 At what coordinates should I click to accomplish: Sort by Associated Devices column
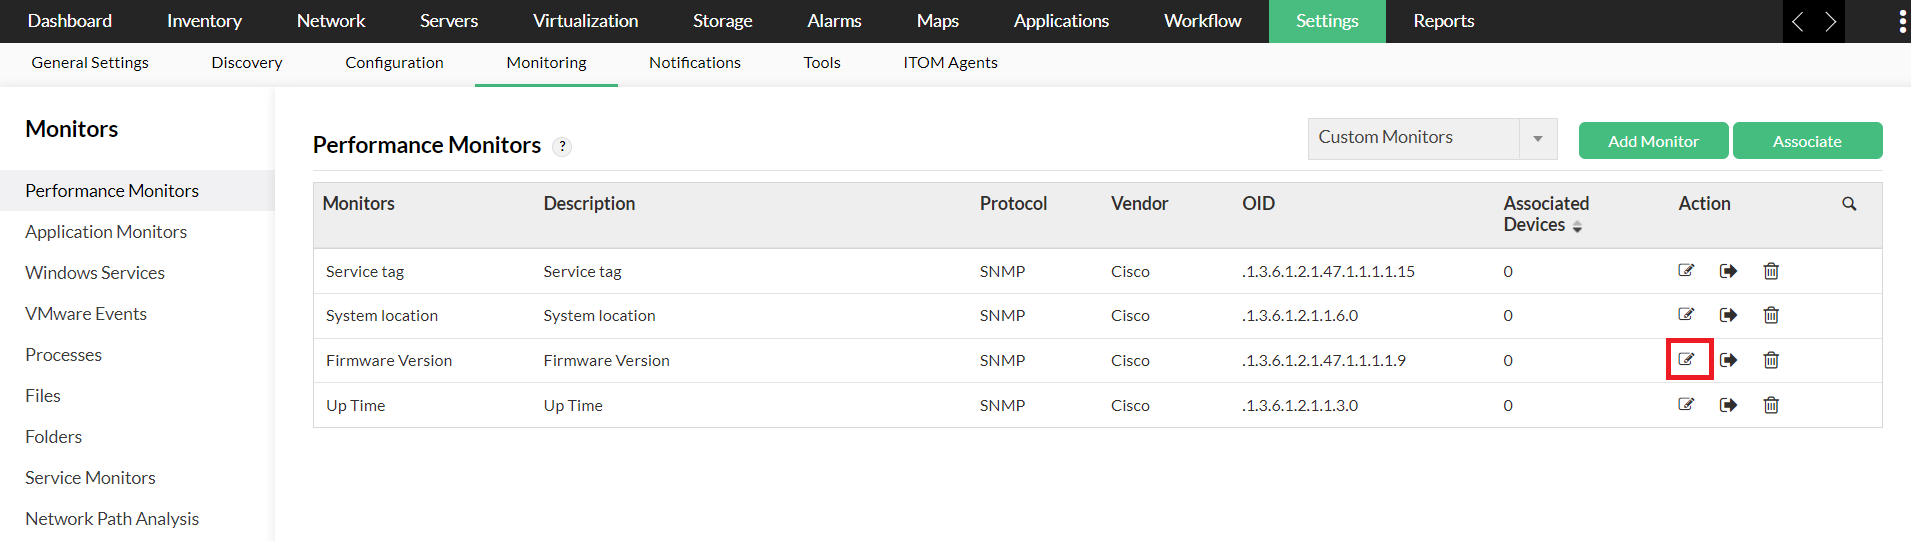tap(1577, 227)
